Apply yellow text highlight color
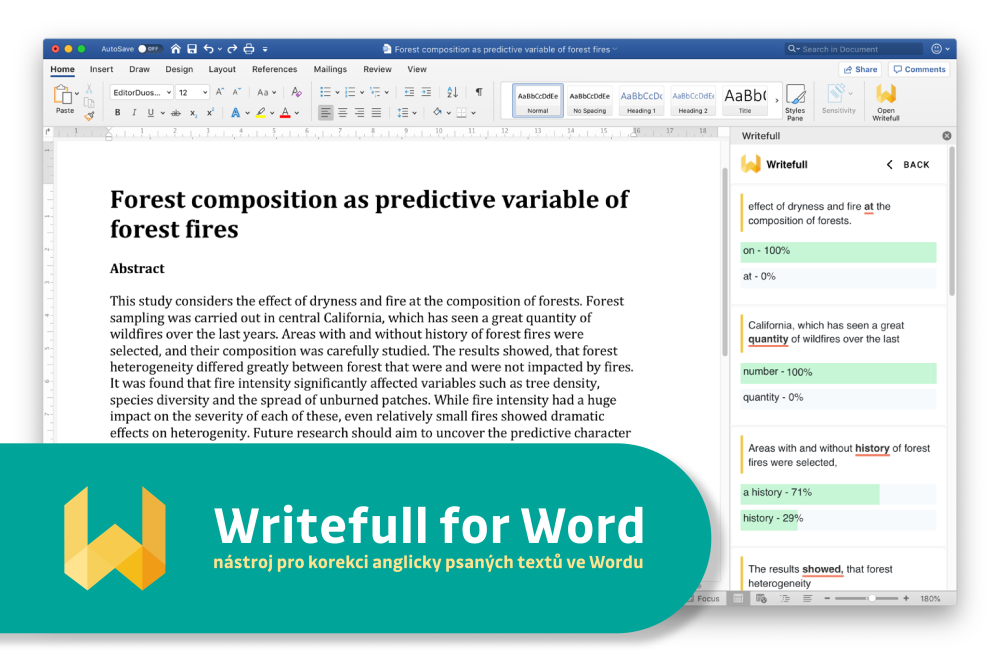1000x667 pixels. click(260, 113)
